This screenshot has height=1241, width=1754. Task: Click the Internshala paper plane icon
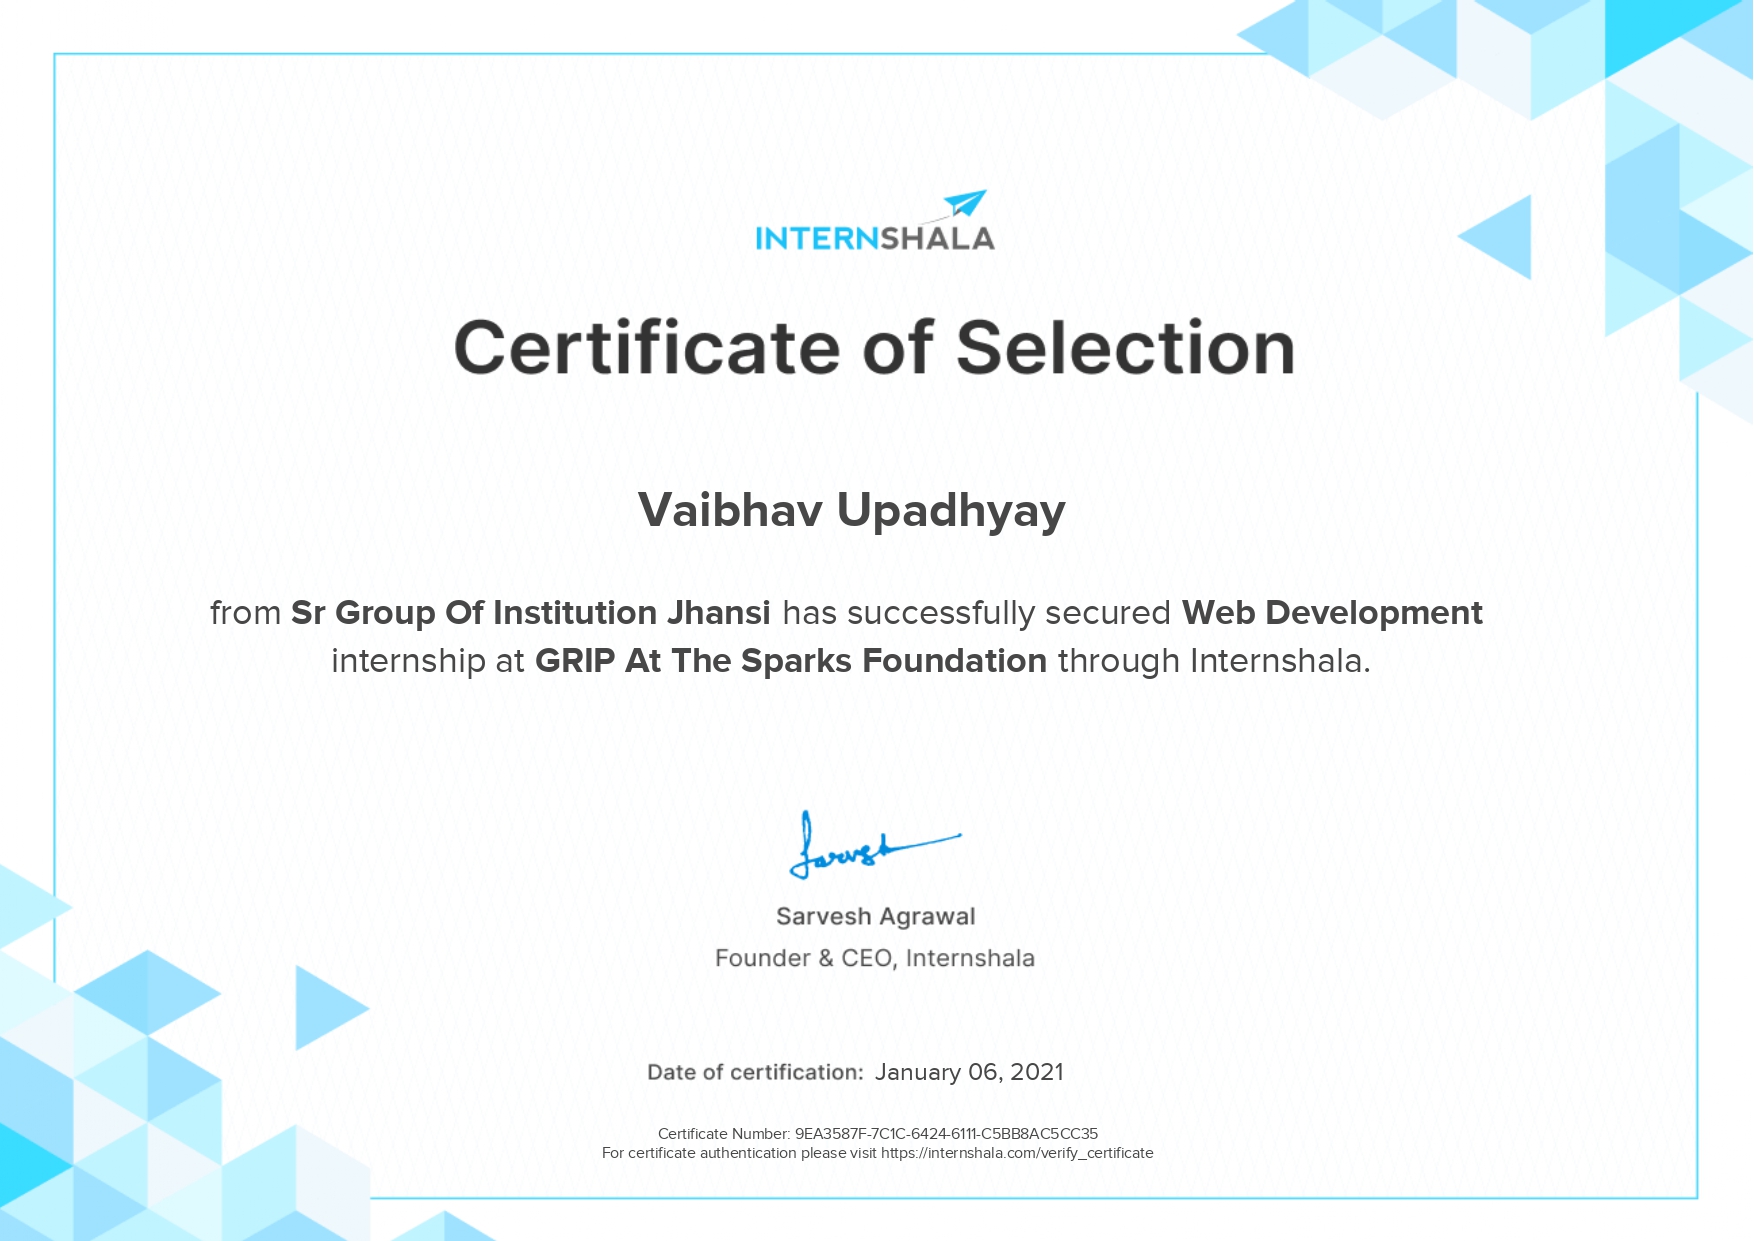click(964, 204)
